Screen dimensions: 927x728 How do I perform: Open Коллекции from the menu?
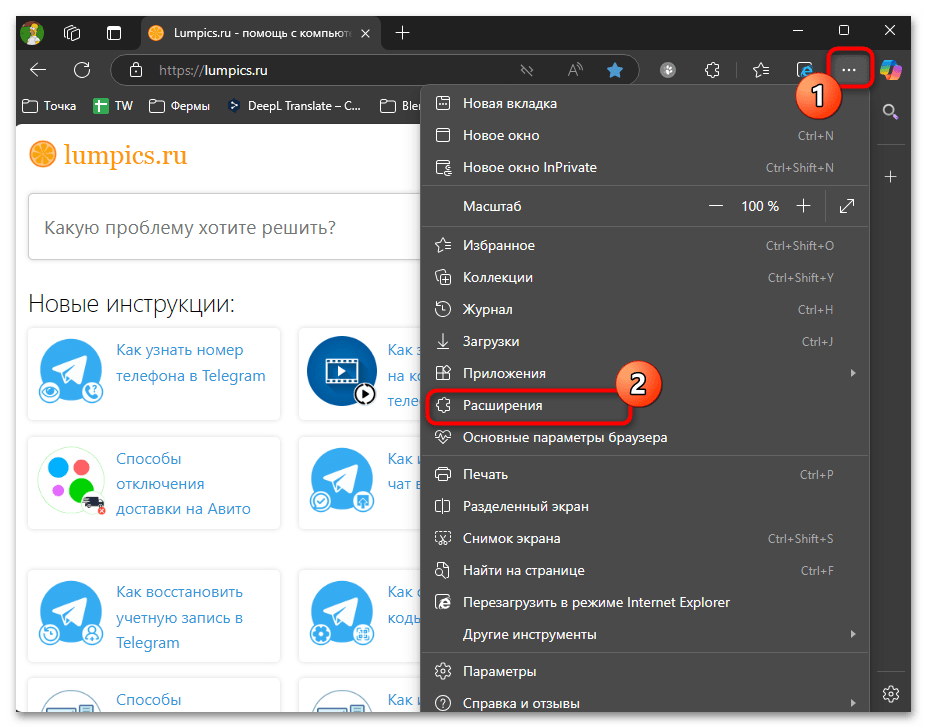click(645, 277)
